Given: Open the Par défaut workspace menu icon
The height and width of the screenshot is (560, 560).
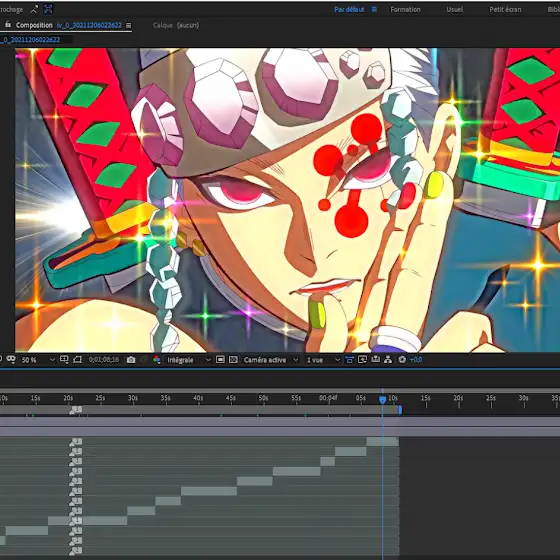Looking at the screenshot, I should 374,9.
